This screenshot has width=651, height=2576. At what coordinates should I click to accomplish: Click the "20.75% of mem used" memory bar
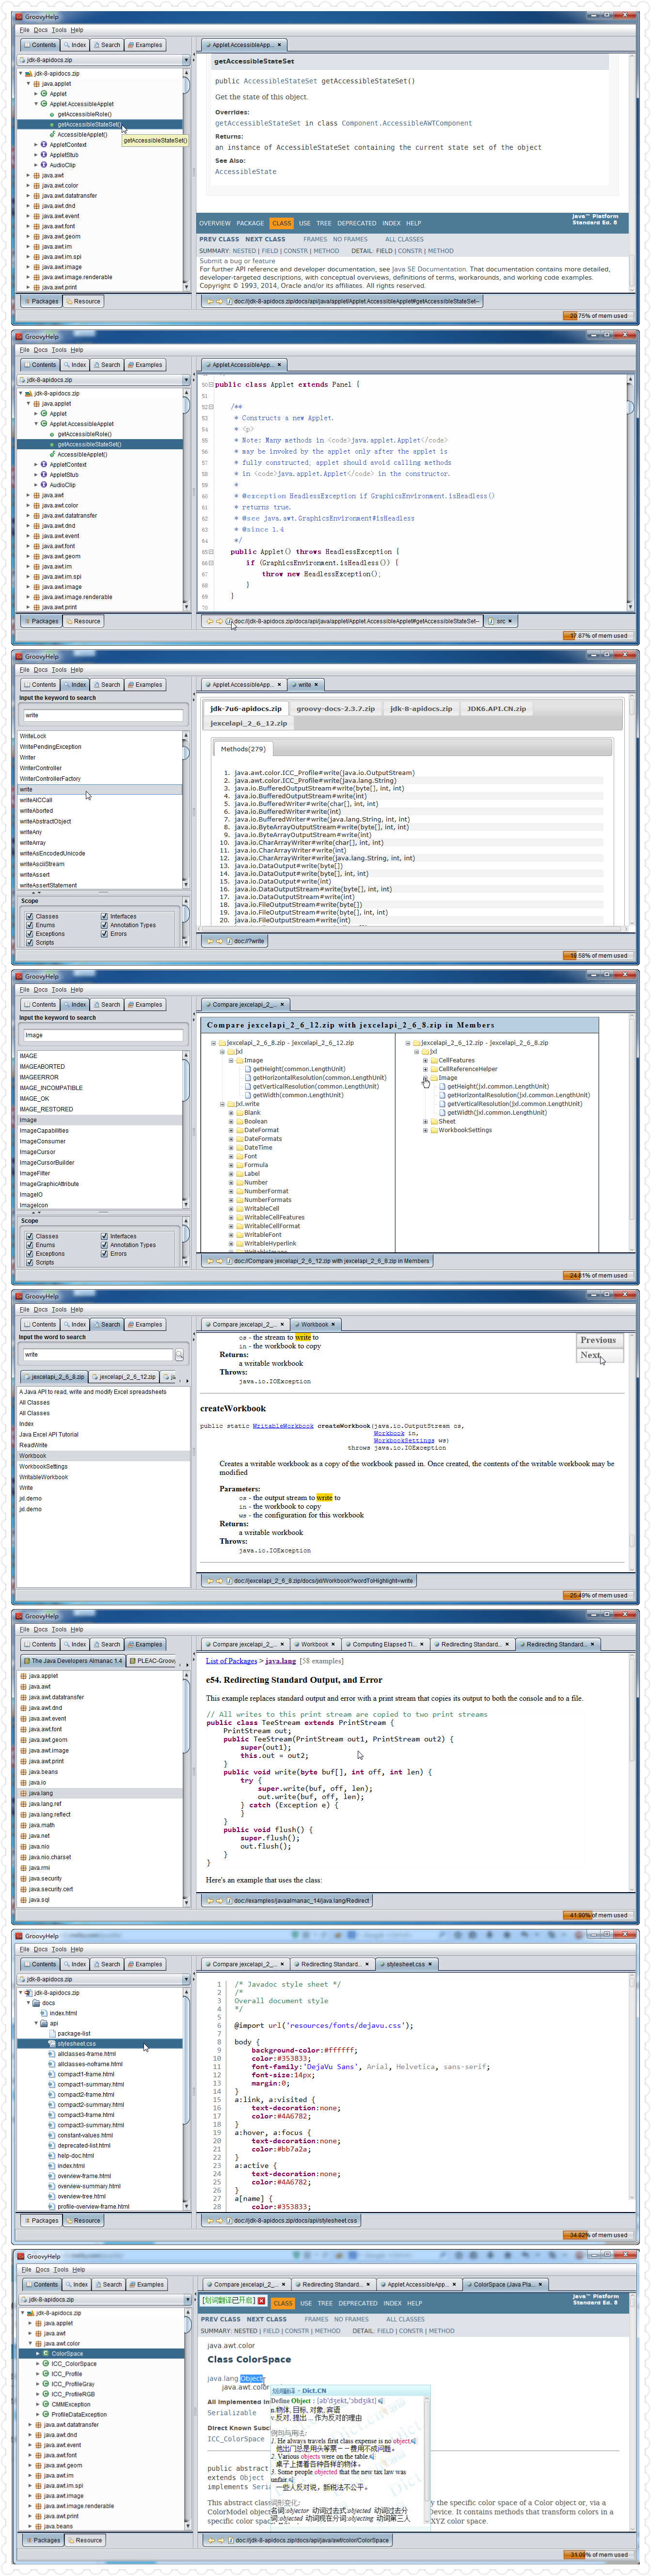(x=599, y=316)
